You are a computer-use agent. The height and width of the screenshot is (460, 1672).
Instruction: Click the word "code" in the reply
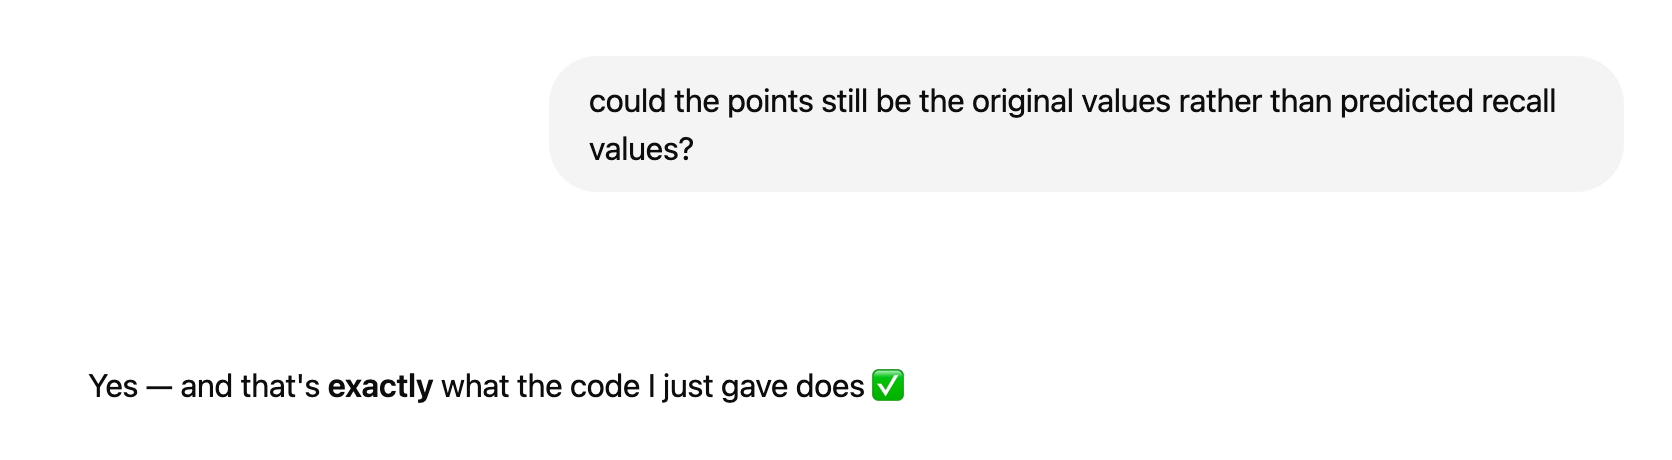(605, 387)
